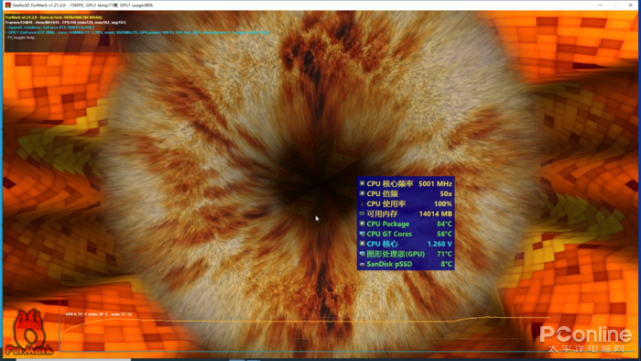Click the F1 toggle help text line
Viewport: 641px width, 361px height.
(21, 37)
